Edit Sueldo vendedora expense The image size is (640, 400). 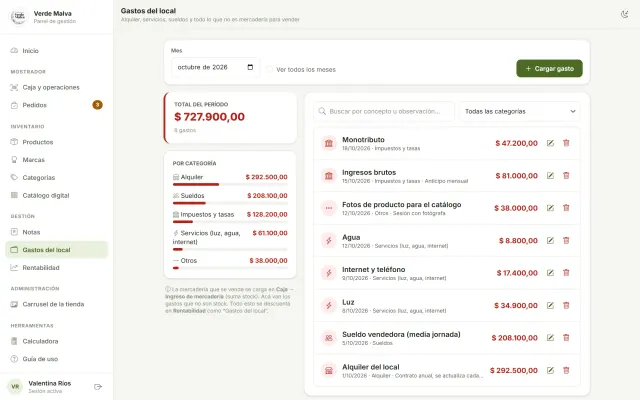[x=550, y=338]
